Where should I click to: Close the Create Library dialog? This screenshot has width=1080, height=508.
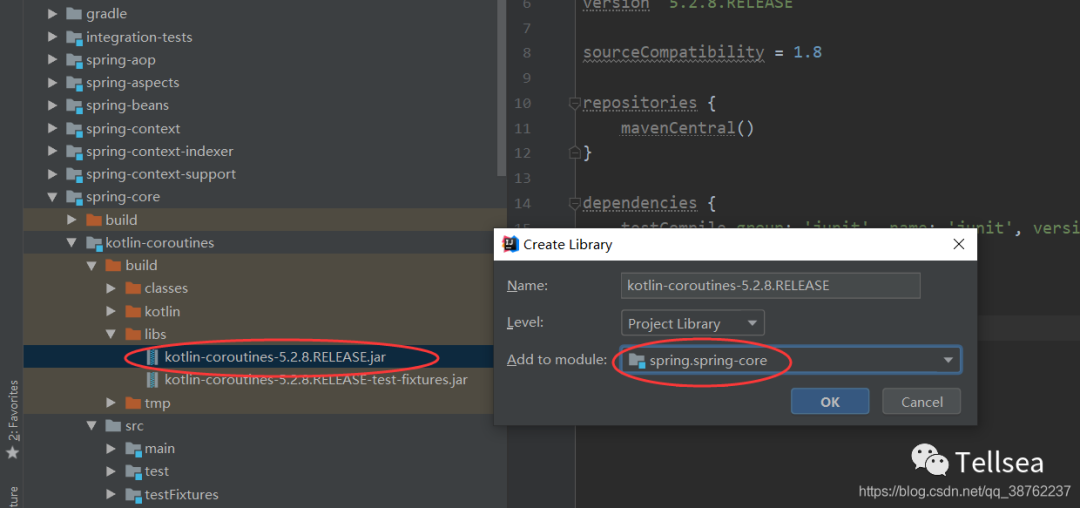pos(958,244)
